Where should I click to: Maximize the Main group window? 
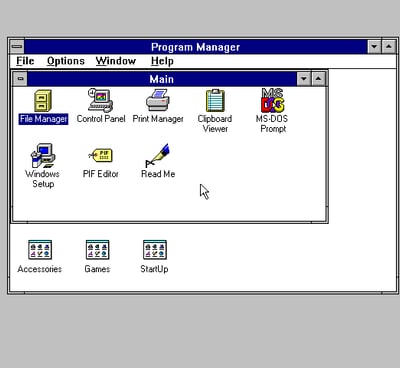(x=318, y=79)
